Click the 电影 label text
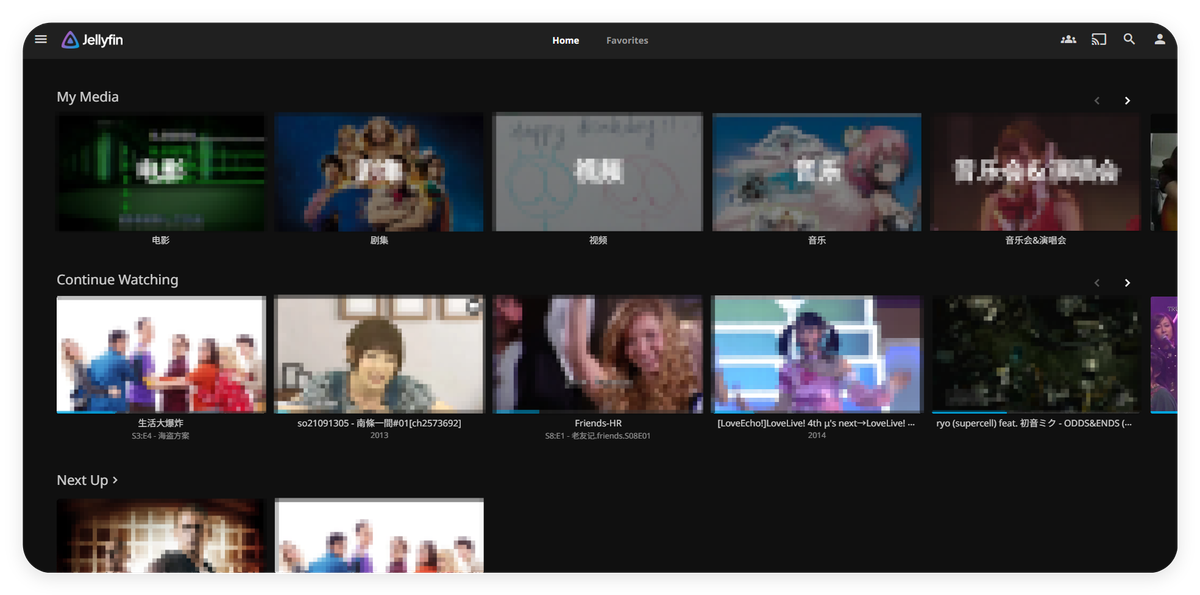Viewport: 1200px width, 595px height. coord(161,241)
